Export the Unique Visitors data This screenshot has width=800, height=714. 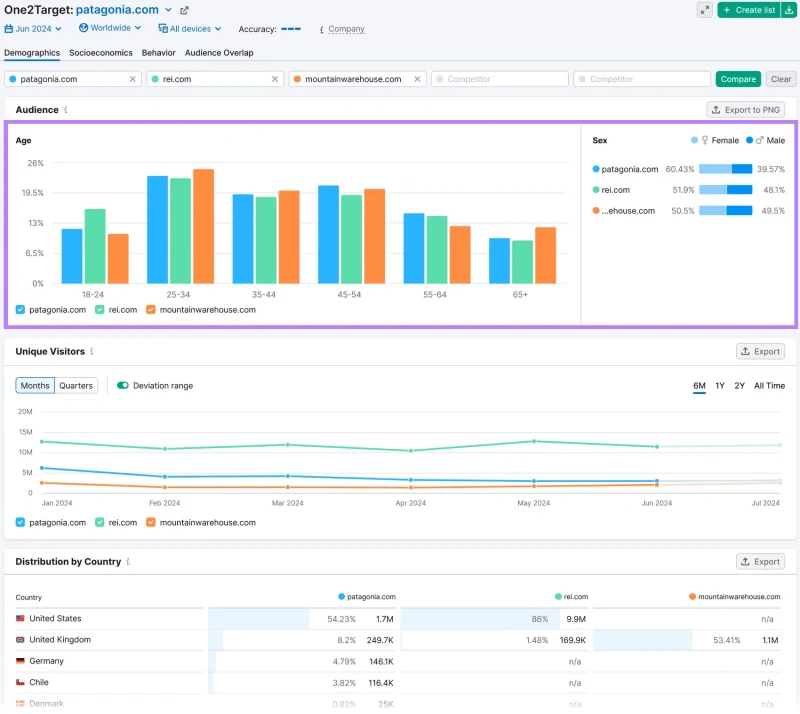coord(760,352)
